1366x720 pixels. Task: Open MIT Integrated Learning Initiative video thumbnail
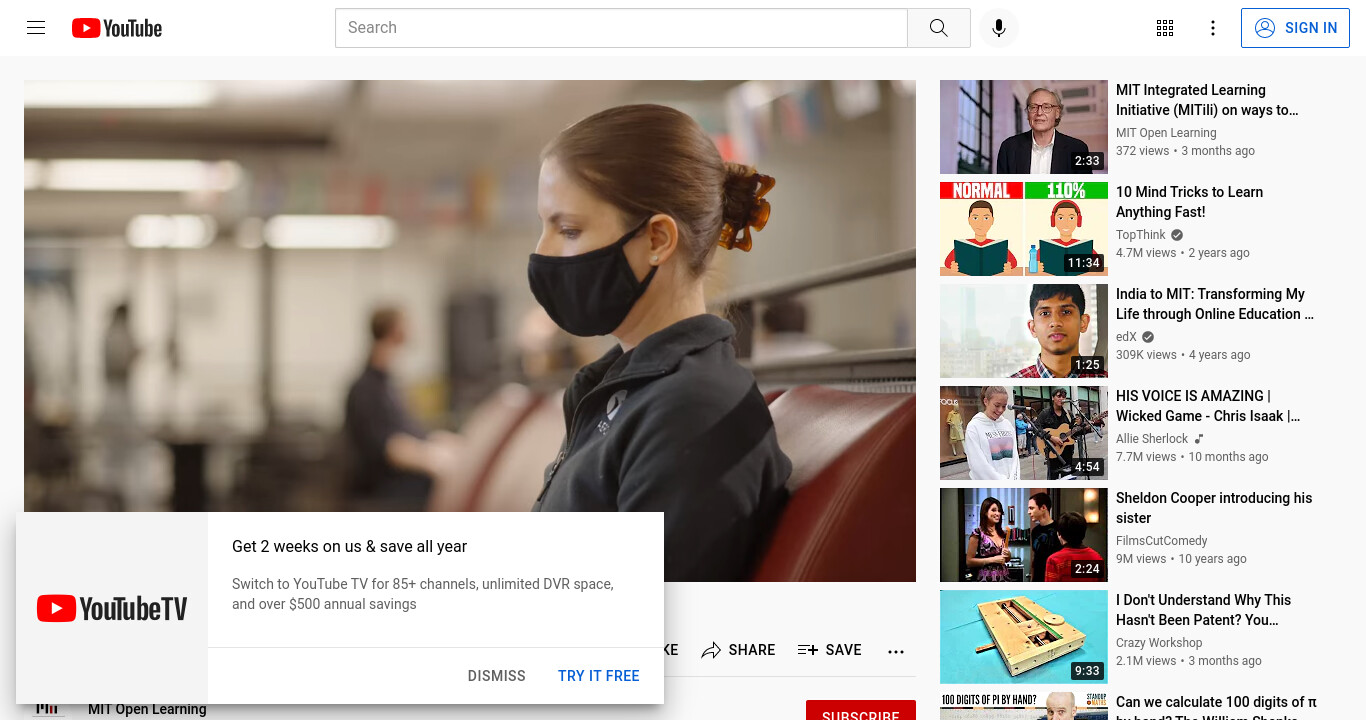click(1024, 127)
